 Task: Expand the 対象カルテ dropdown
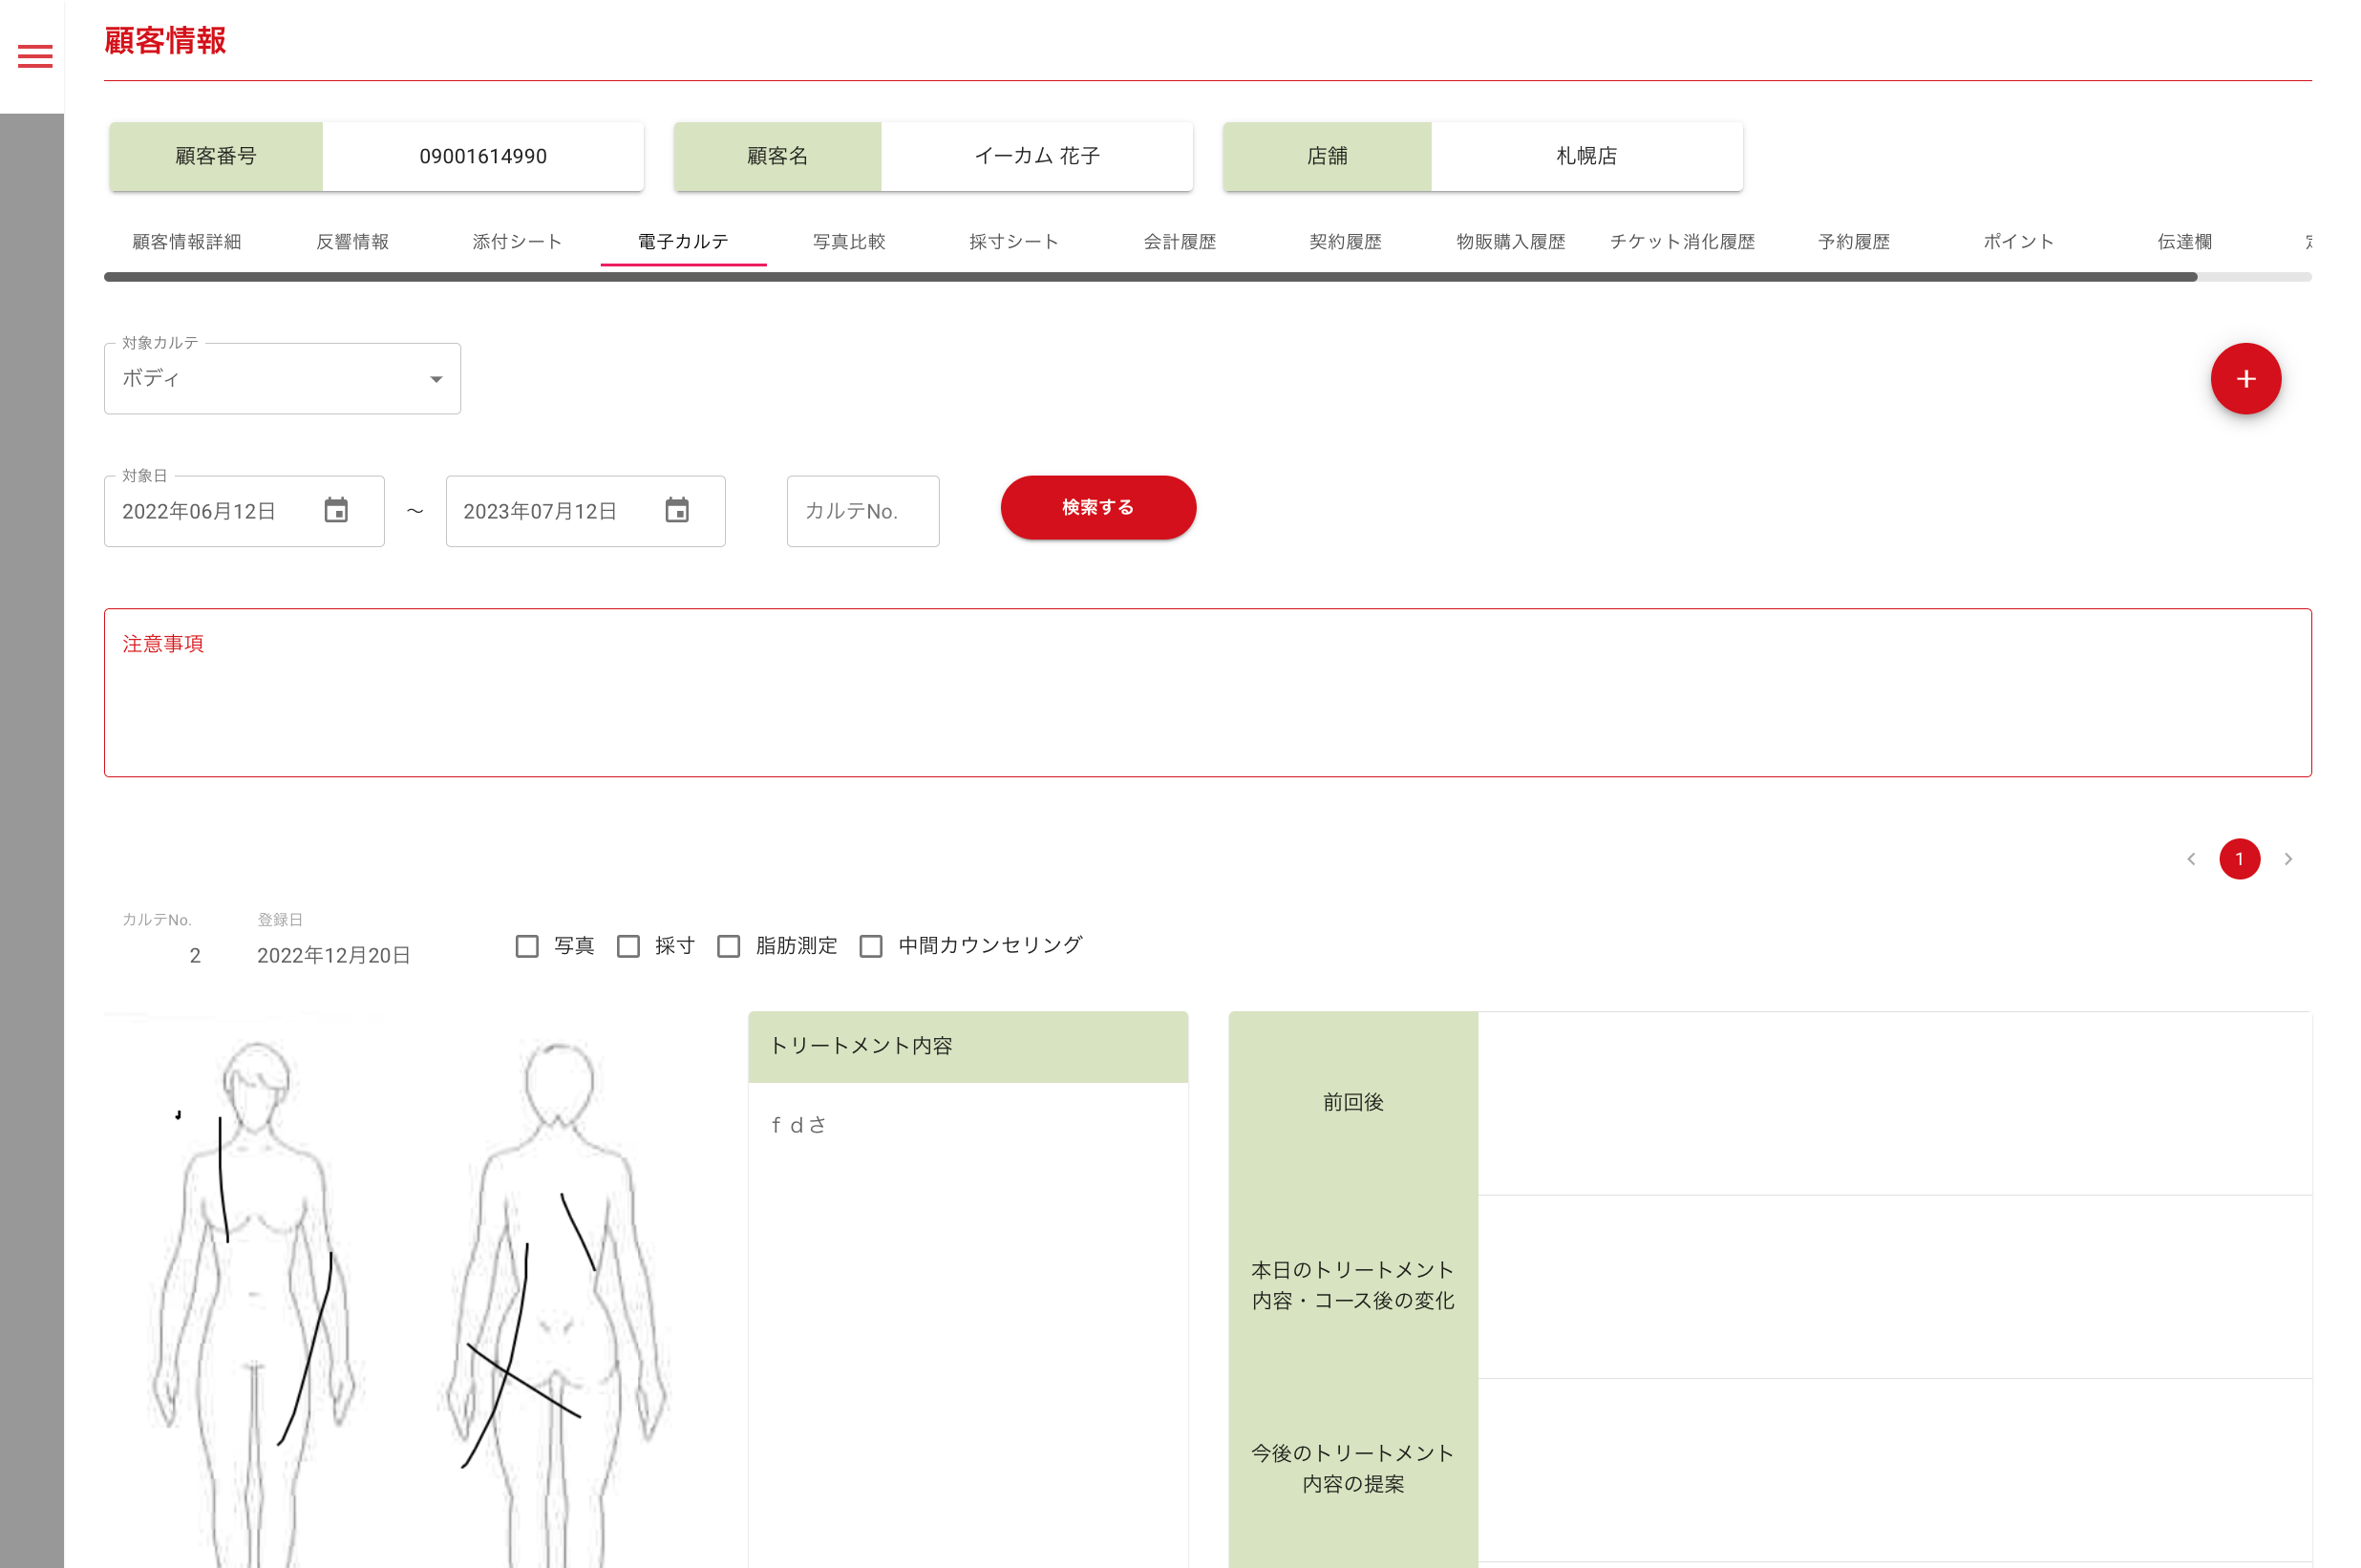click(x=282, y=379)
